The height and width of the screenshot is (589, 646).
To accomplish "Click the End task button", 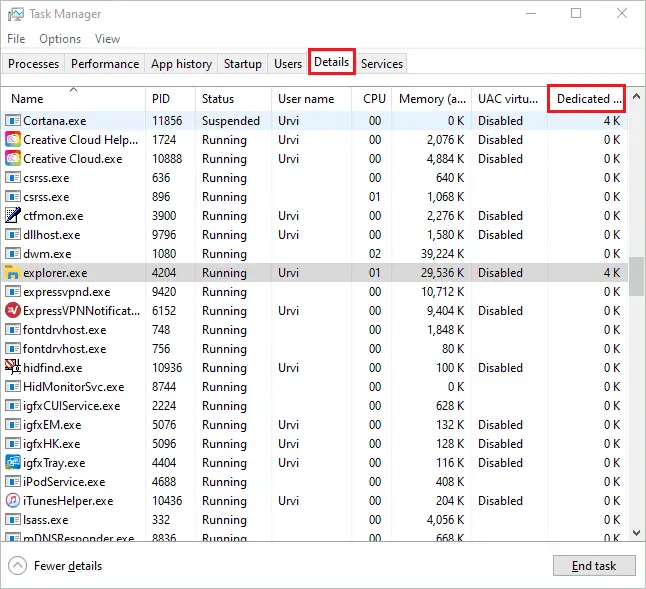I will tap(594, 566).
